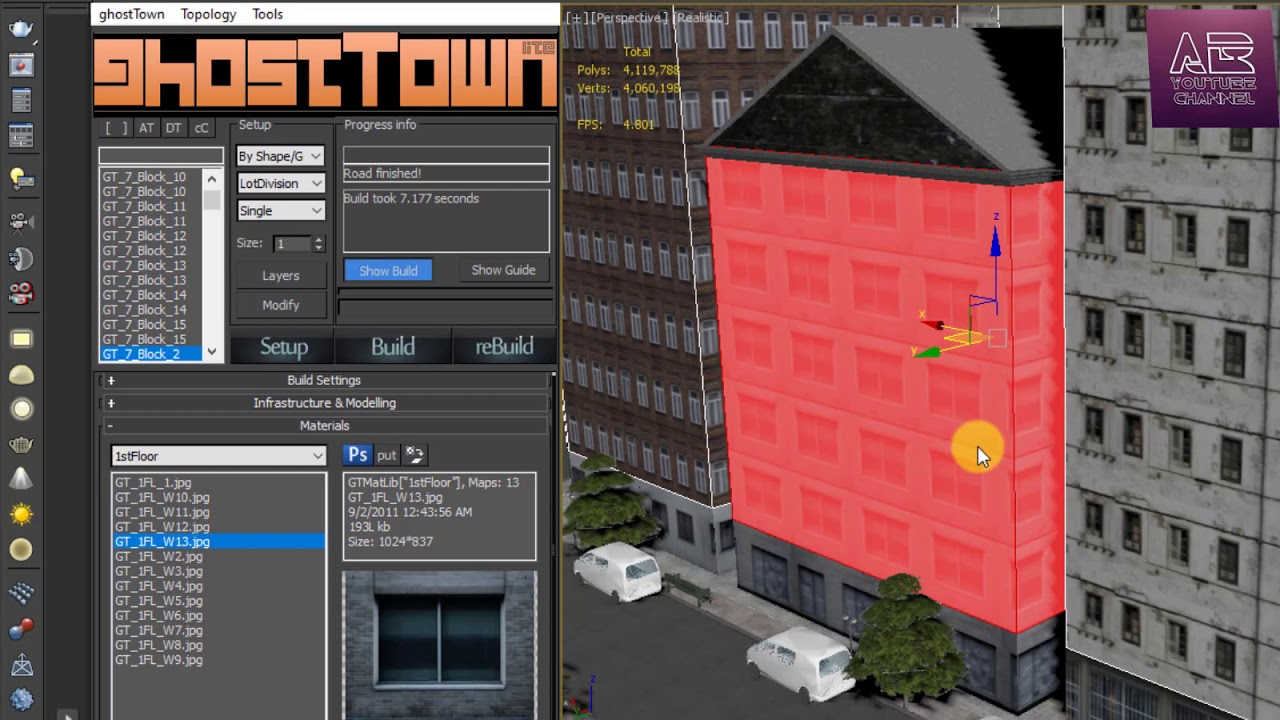Viewport: 1280px width, 720px height.
Task: Open the Tools menu
Action: tap(267, 14)
